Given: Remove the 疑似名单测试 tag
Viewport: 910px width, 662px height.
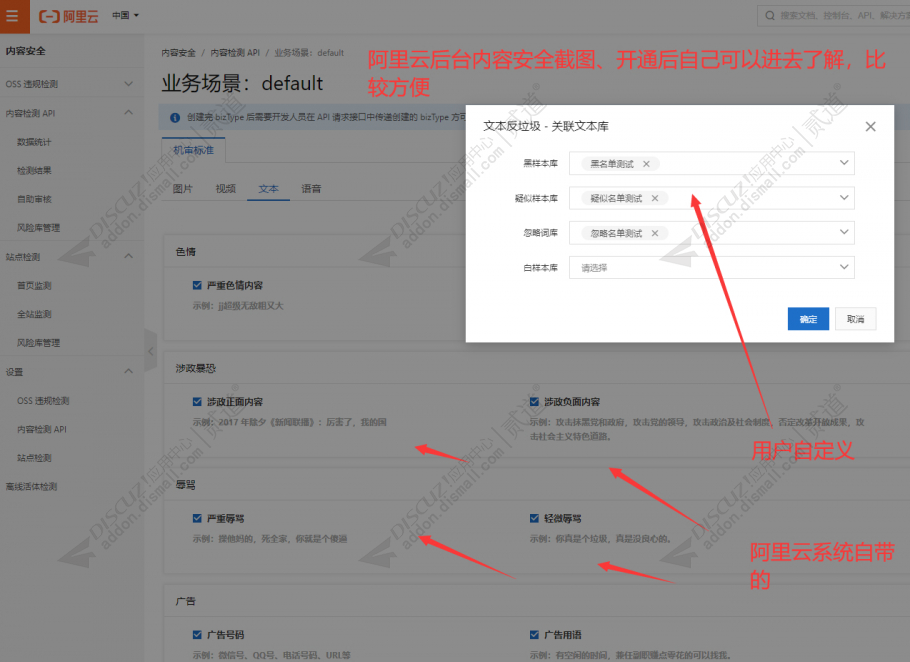Looking at the screenshot, I should click(655, 198).
